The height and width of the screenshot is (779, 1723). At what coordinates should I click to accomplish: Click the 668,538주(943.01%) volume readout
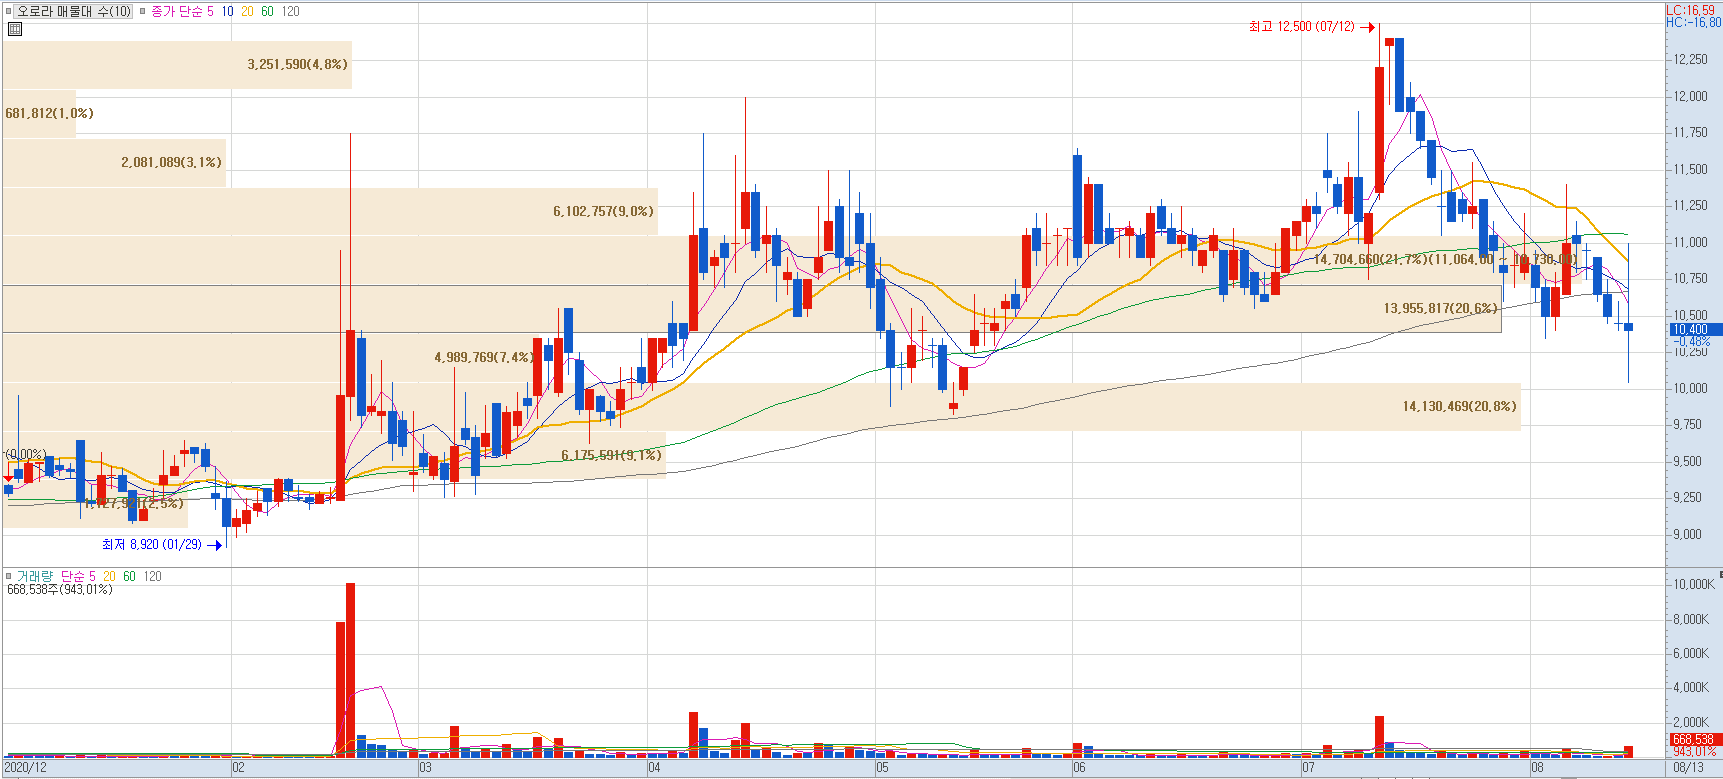pyautogui.click(x=60, y=590)
